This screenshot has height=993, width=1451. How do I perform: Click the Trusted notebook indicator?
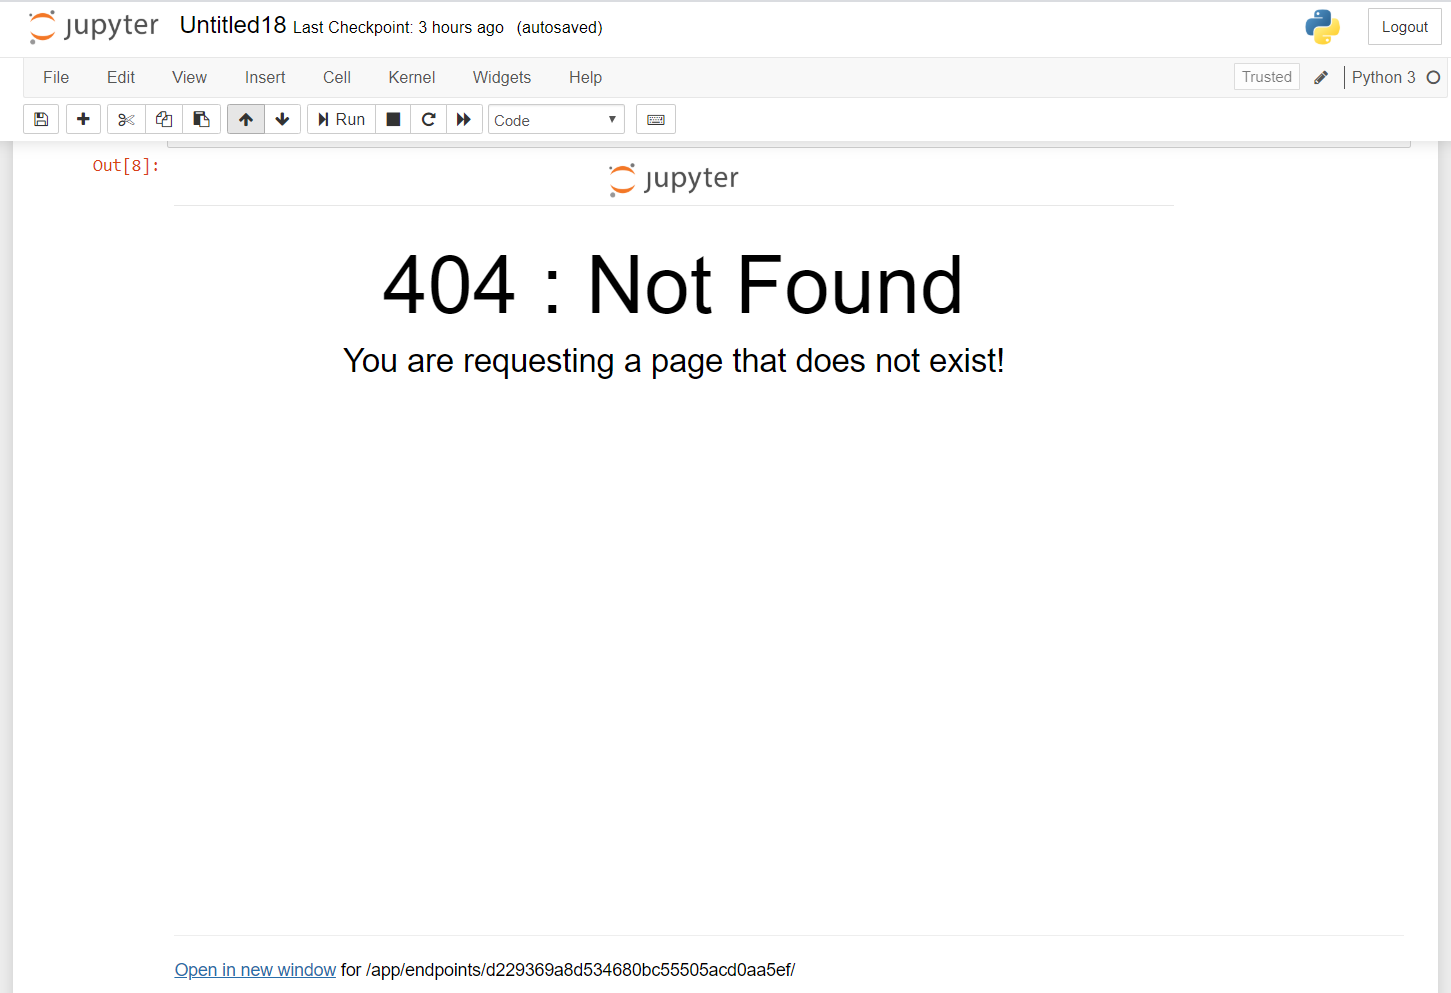(x=1267, y=77)
